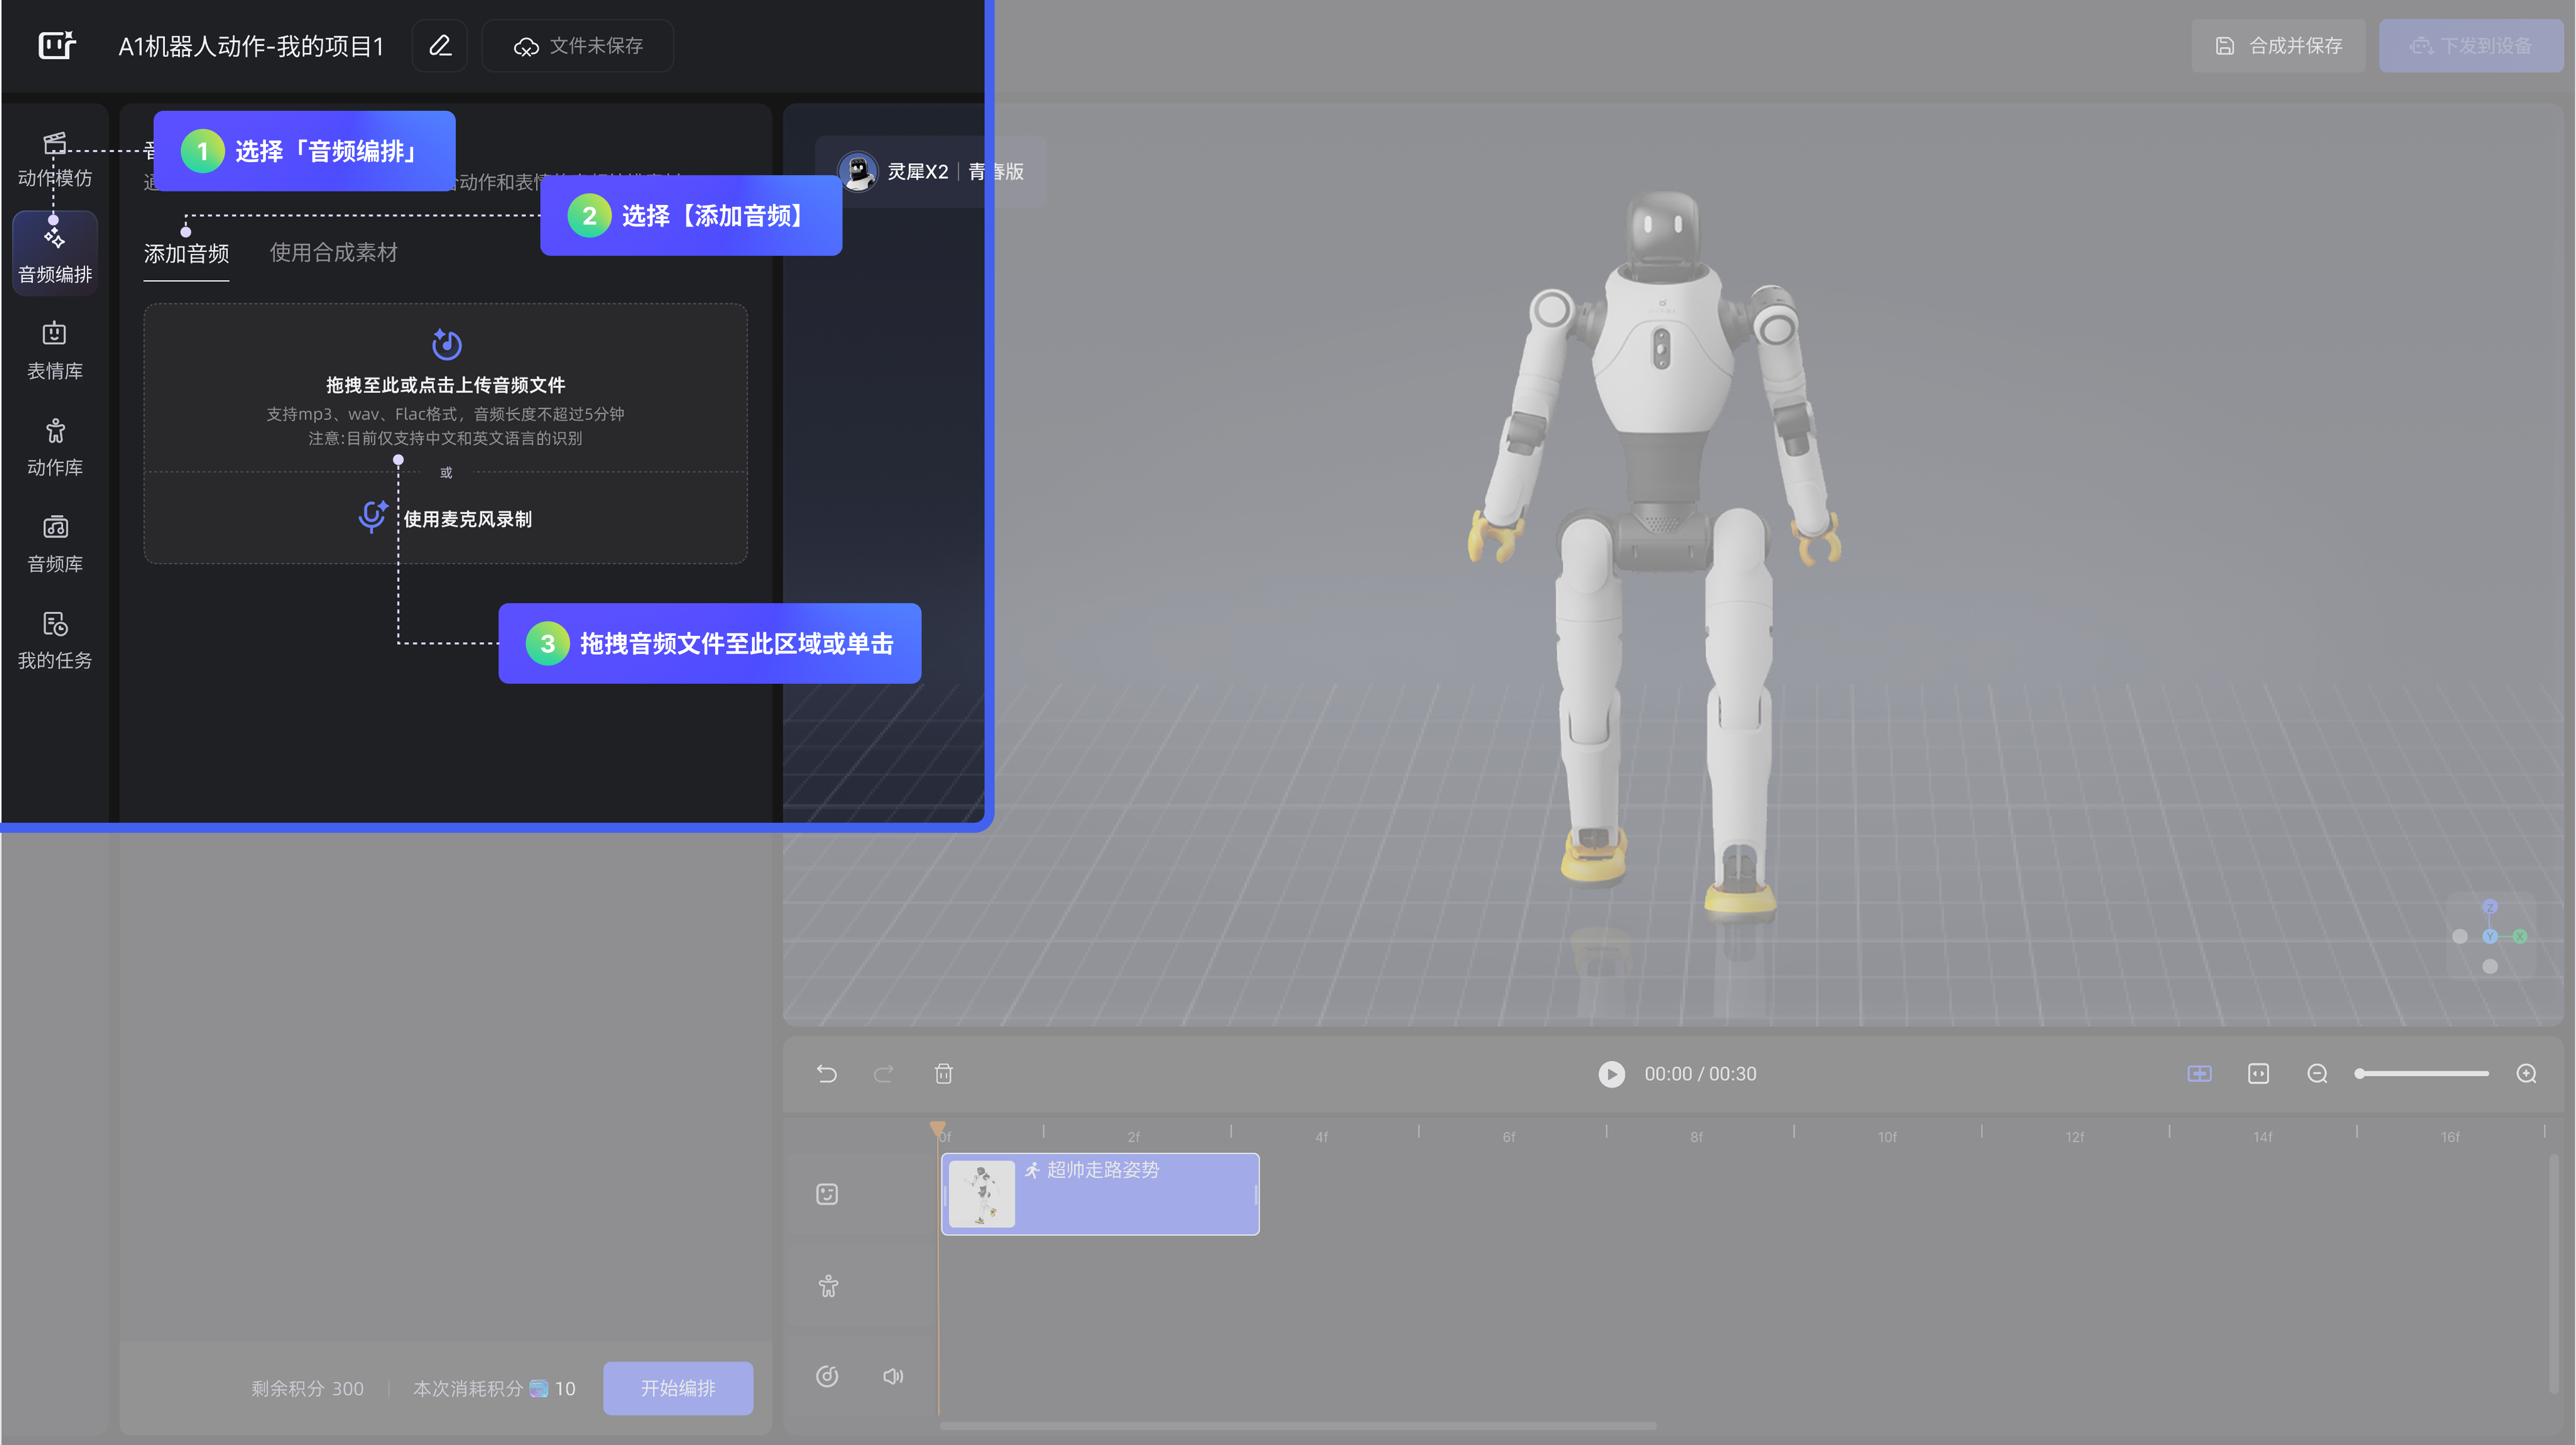Select the 表情库 sidebar icon
This screenshot has height=1445, width=2576.
[x=55, y=350]
